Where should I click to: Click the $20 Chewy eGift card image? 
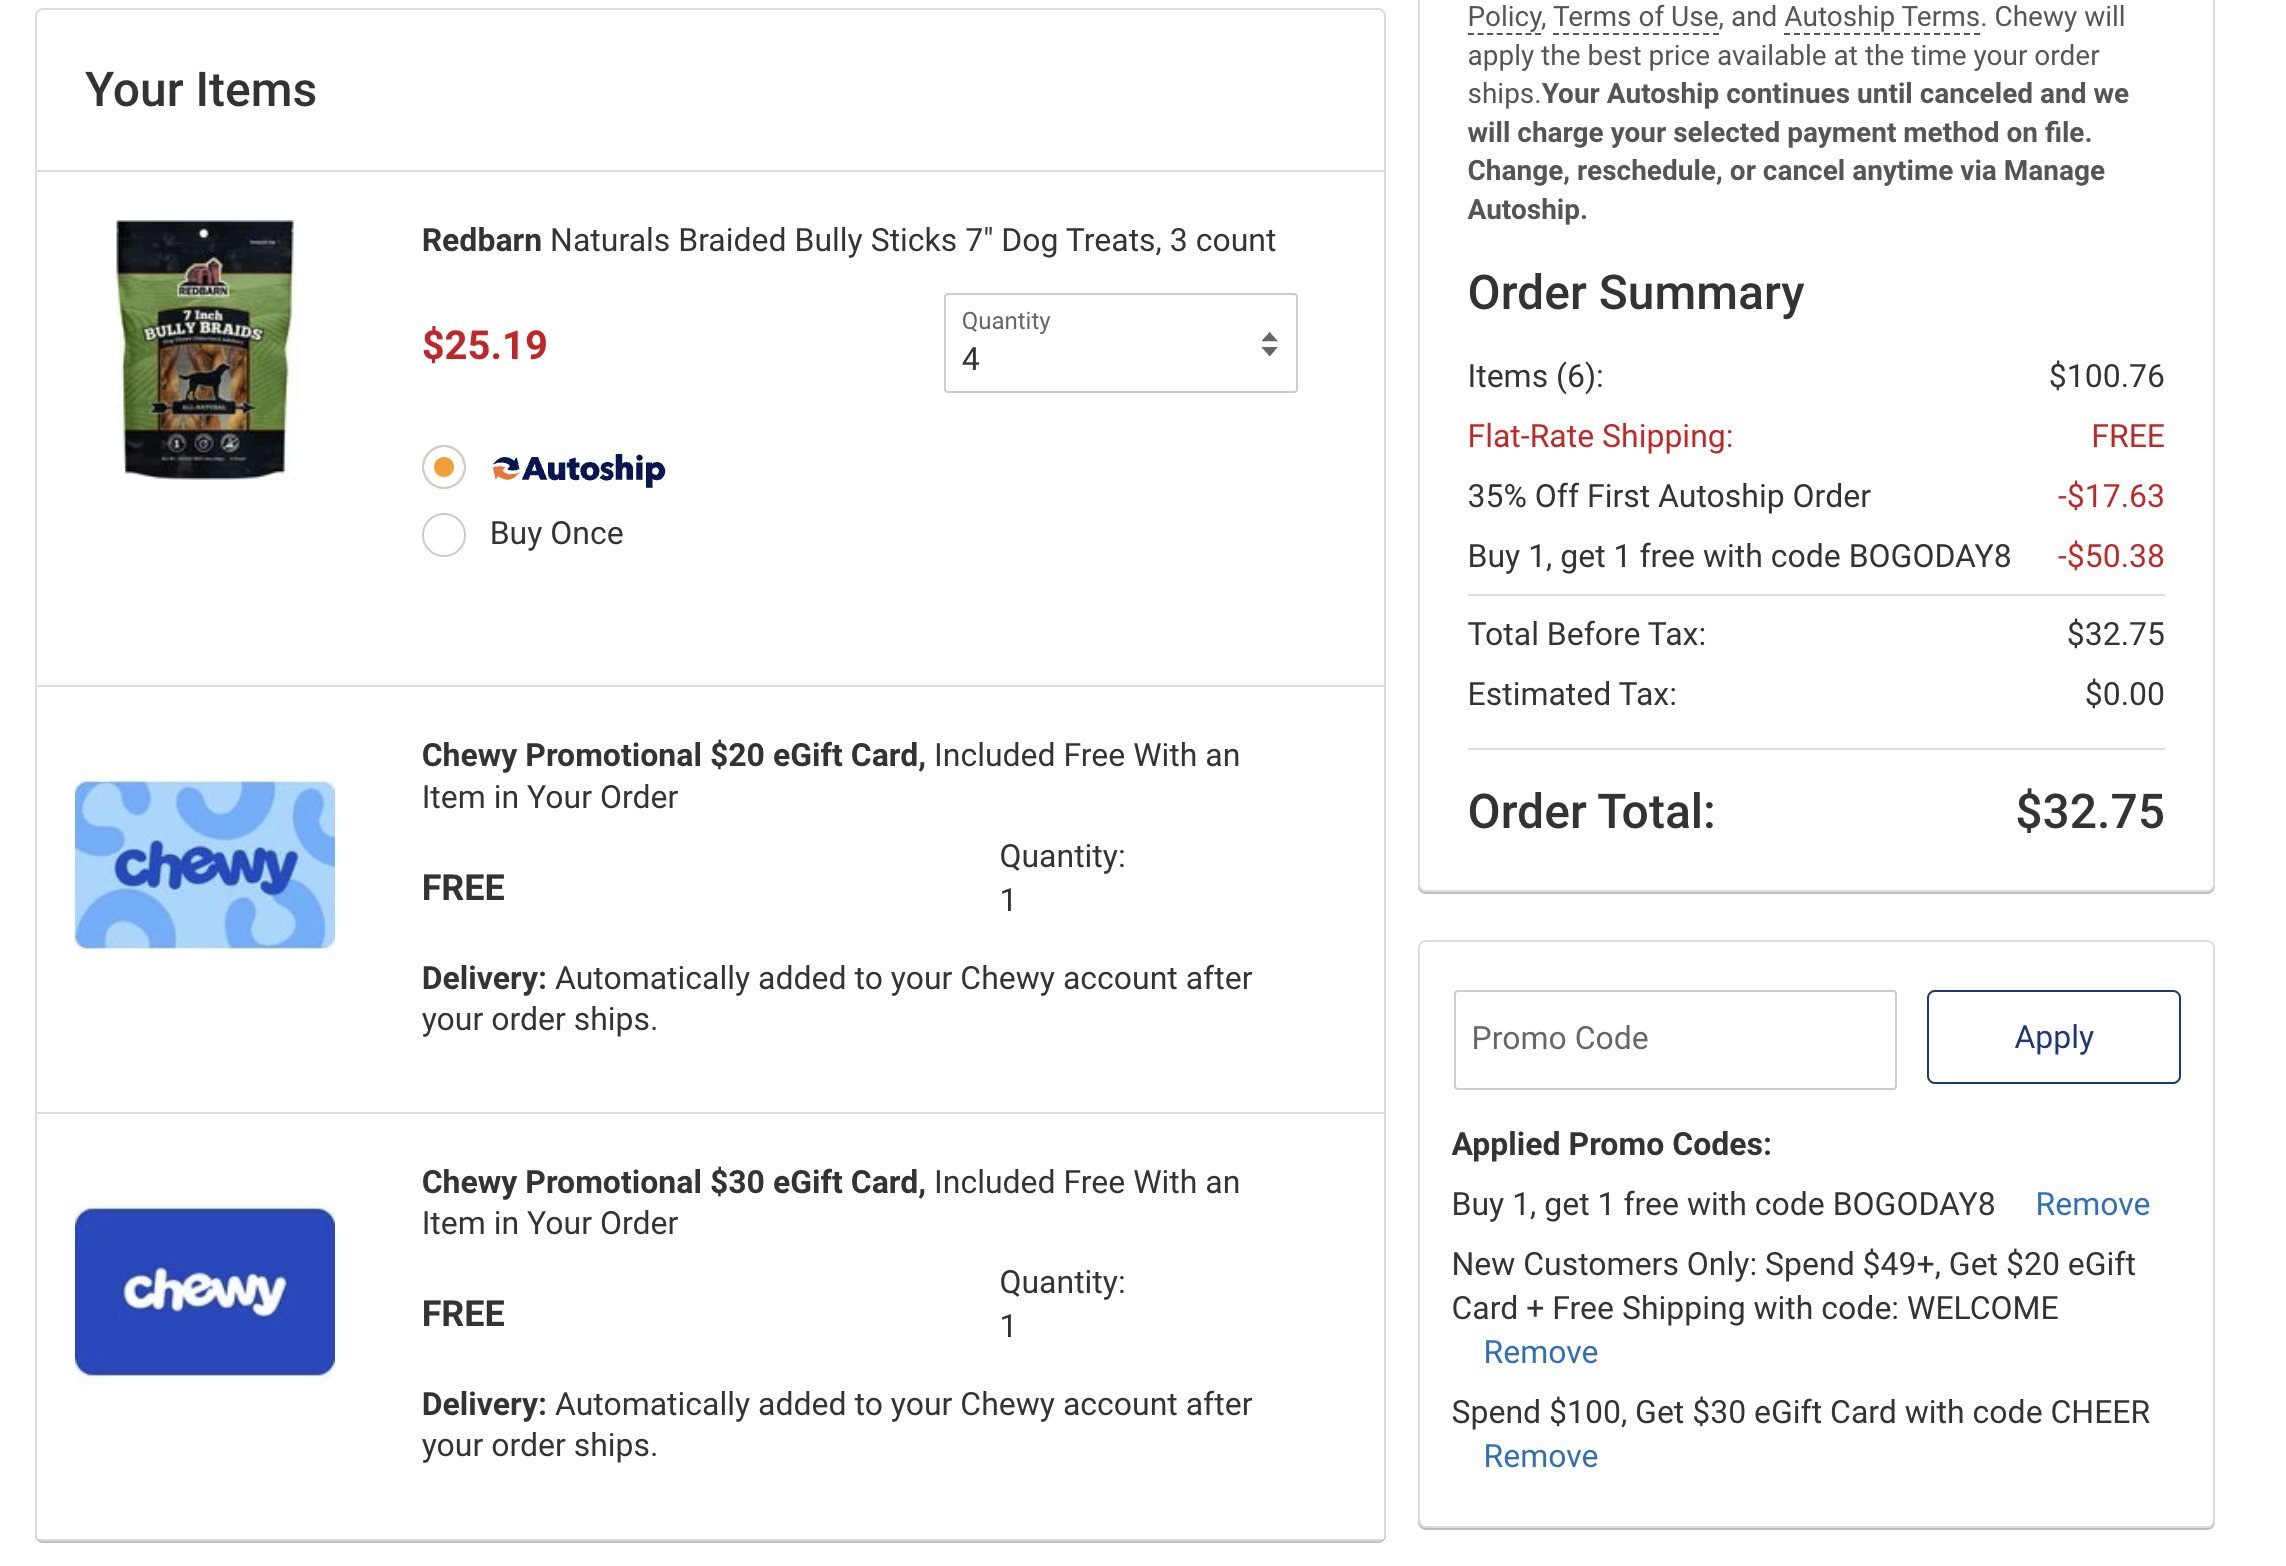point(203,863)
